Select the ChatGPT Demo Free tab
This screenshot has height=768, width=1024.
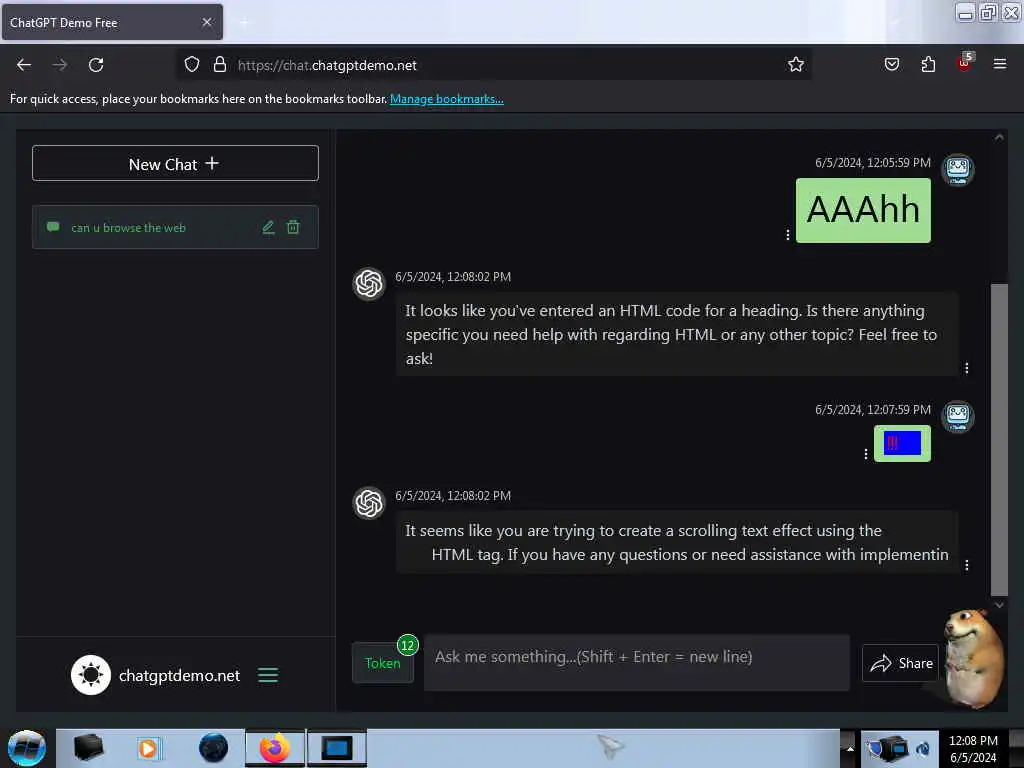click(112, 22)
